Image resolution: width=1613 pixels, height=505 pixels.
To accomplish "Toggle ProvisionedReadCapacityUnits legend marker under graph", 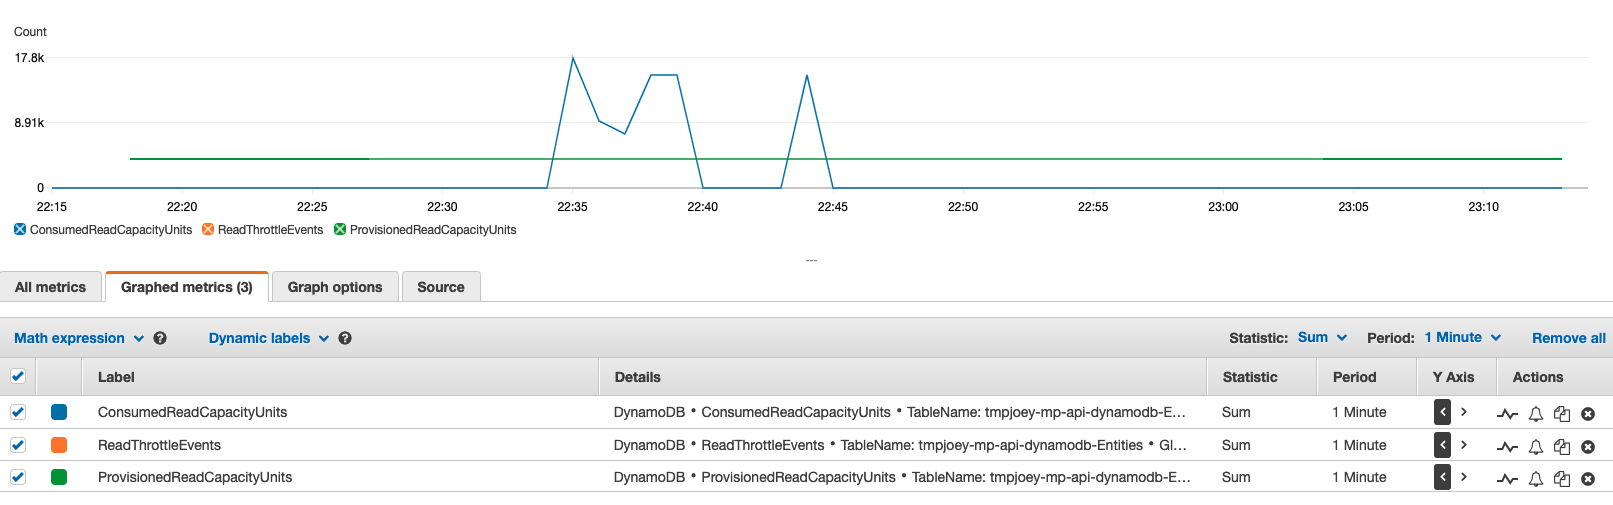I will coord(340,229).
